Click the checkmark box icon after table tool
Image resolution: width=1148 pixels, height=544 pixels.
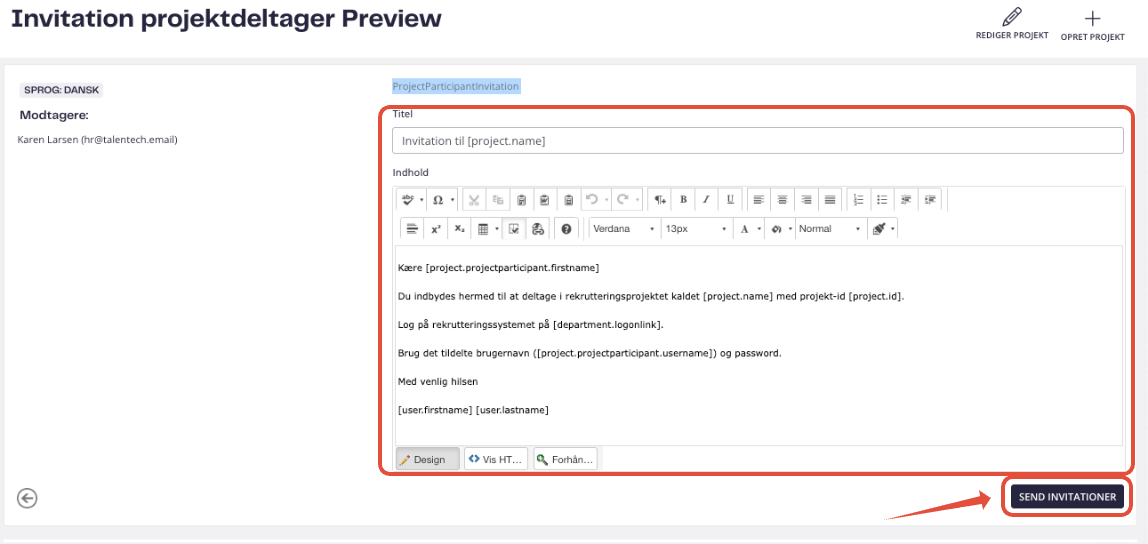(x=514, y=229)
